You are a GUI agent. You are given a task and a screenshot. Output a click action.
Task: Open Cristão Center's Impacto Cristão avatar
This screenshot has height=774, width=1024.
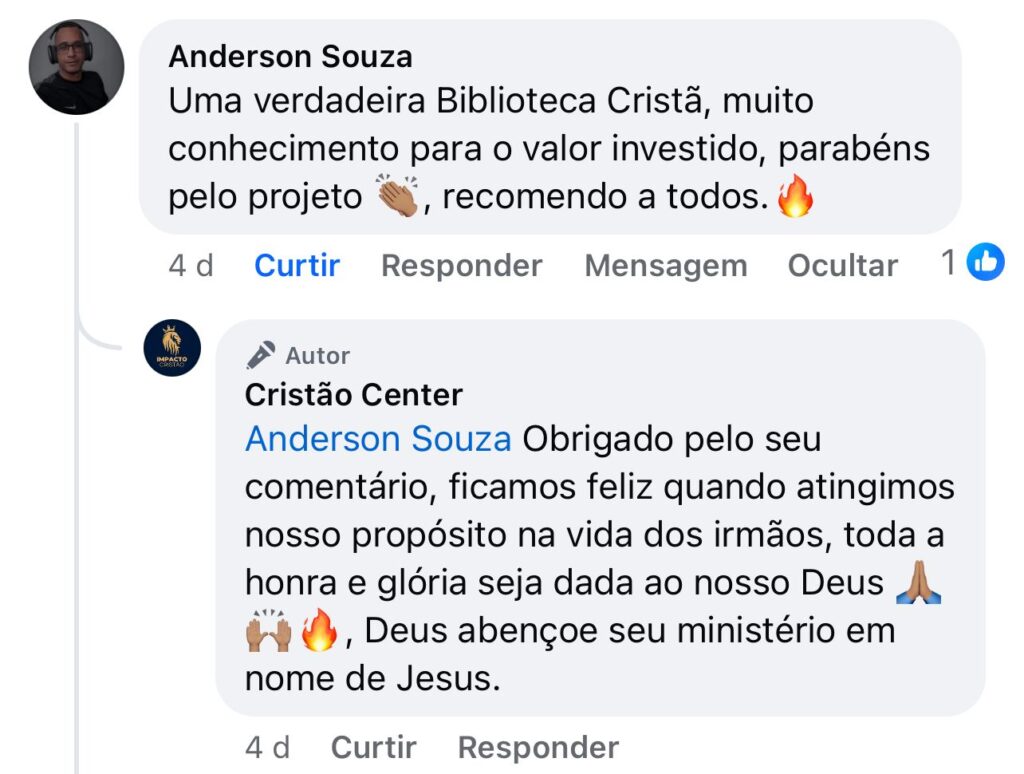(x=172, y=348)
